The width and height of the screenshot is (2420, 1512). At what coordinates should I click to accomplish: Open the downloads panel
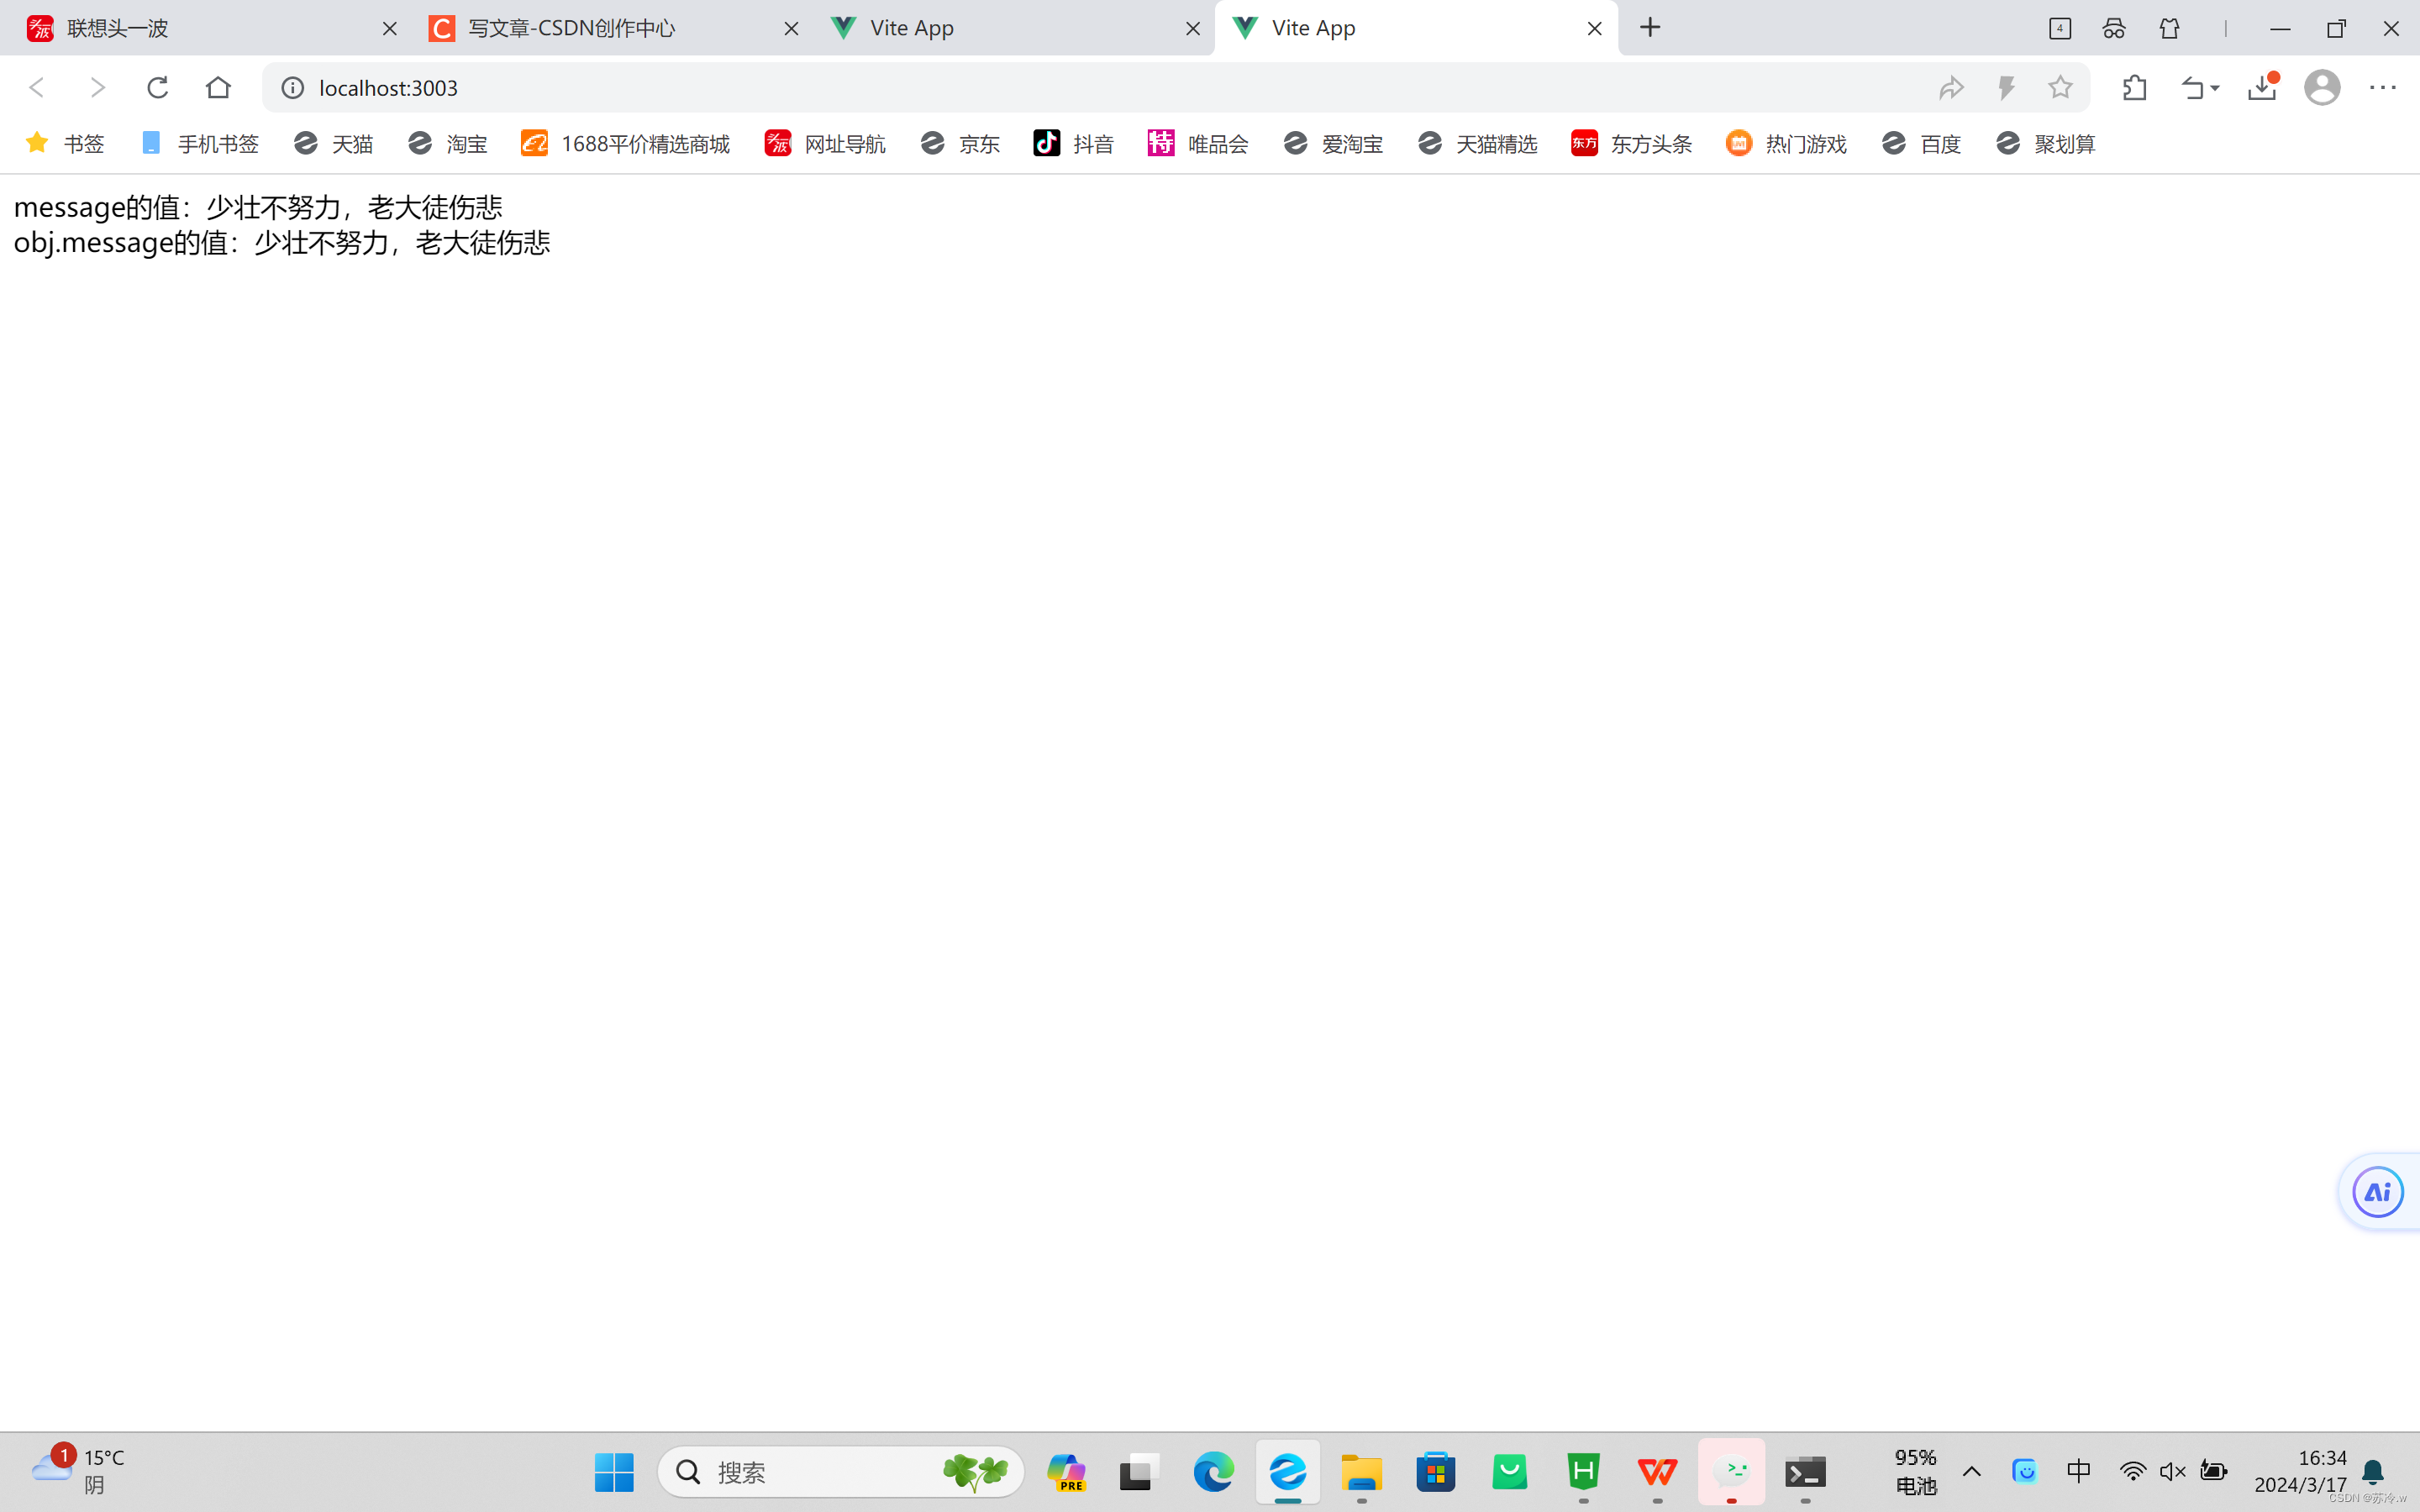(x=2262, y=88)
